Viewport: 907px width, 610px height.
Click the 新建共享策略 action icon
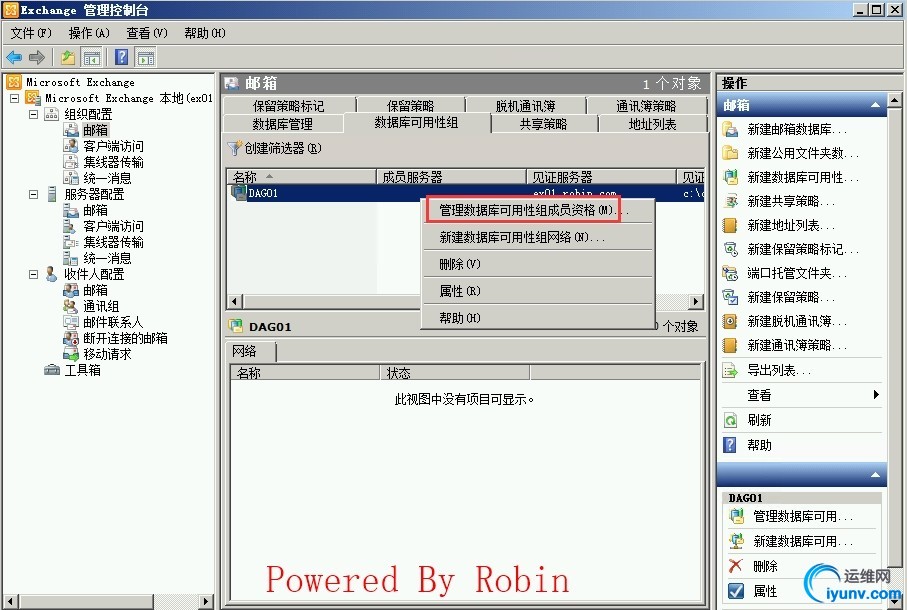[731, 201]
